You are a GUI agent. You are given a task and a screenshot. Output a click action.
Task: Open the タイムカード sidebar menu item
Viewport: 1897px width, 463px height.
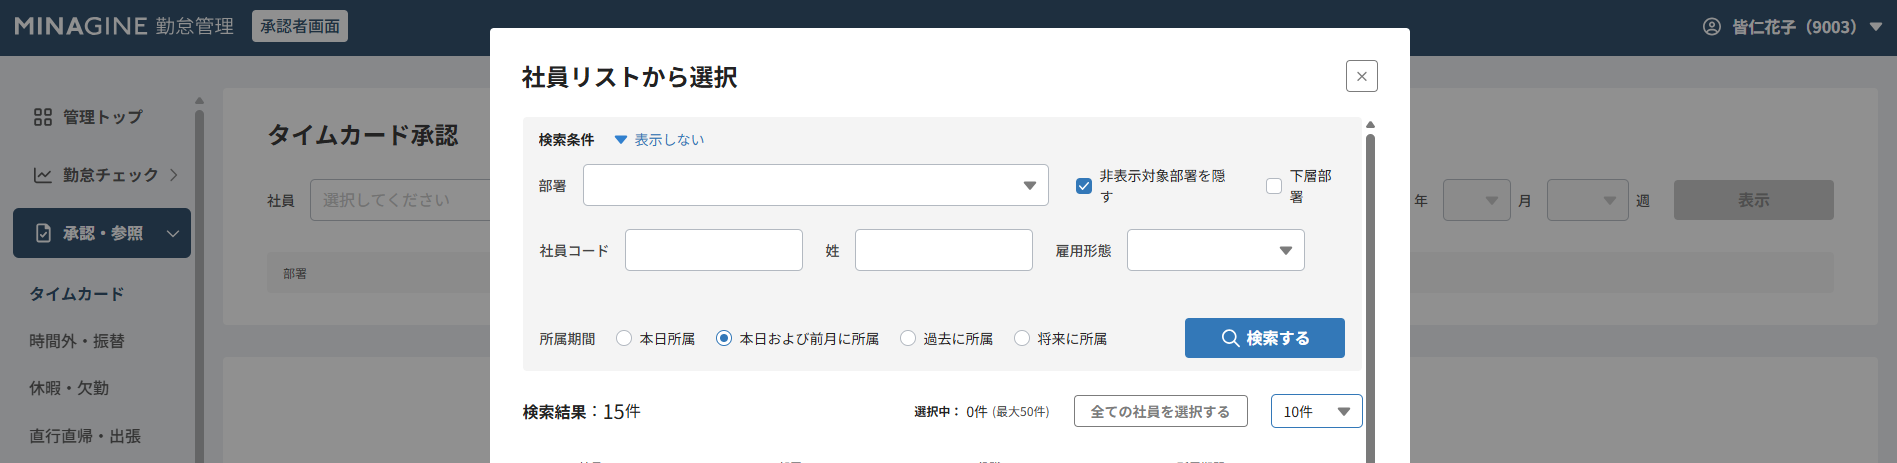click(77, 294)
